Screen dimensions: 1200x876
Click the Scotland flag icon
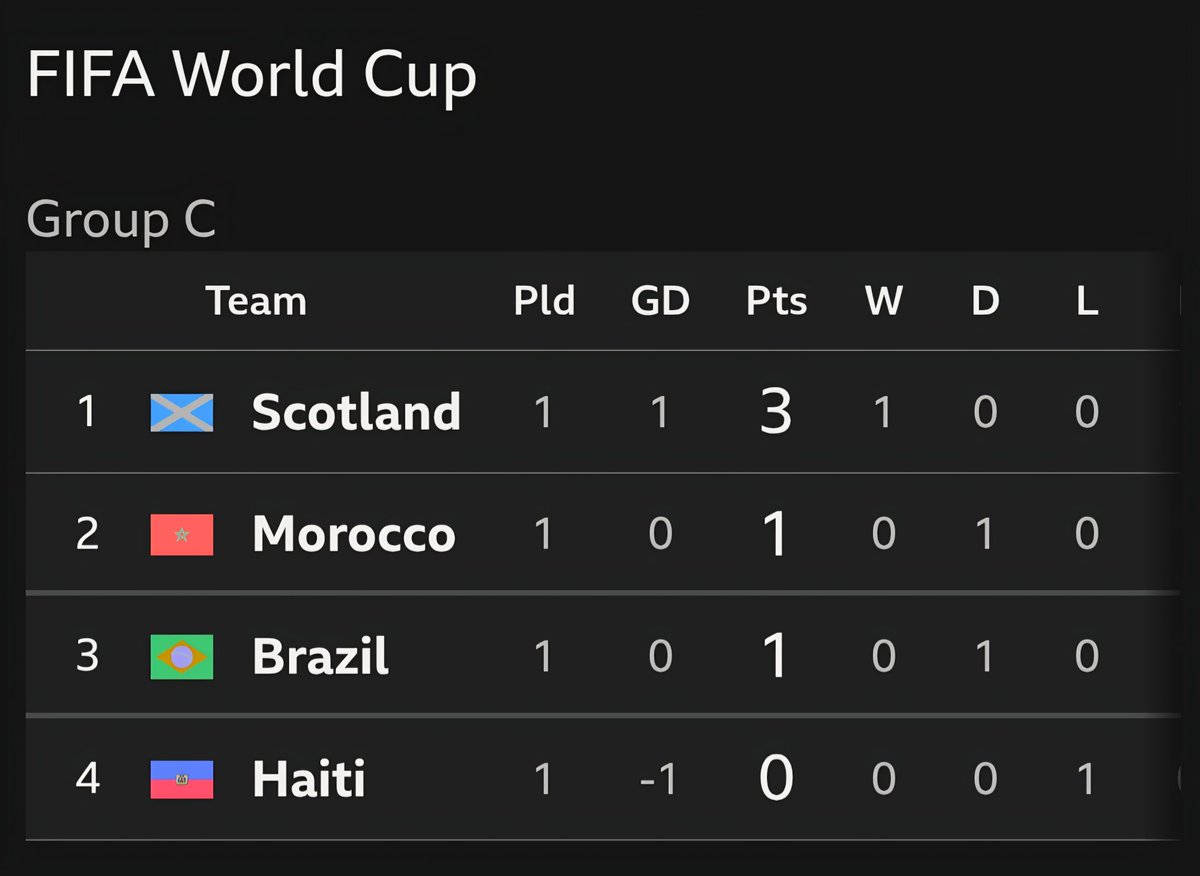click(x=182, y=412)
